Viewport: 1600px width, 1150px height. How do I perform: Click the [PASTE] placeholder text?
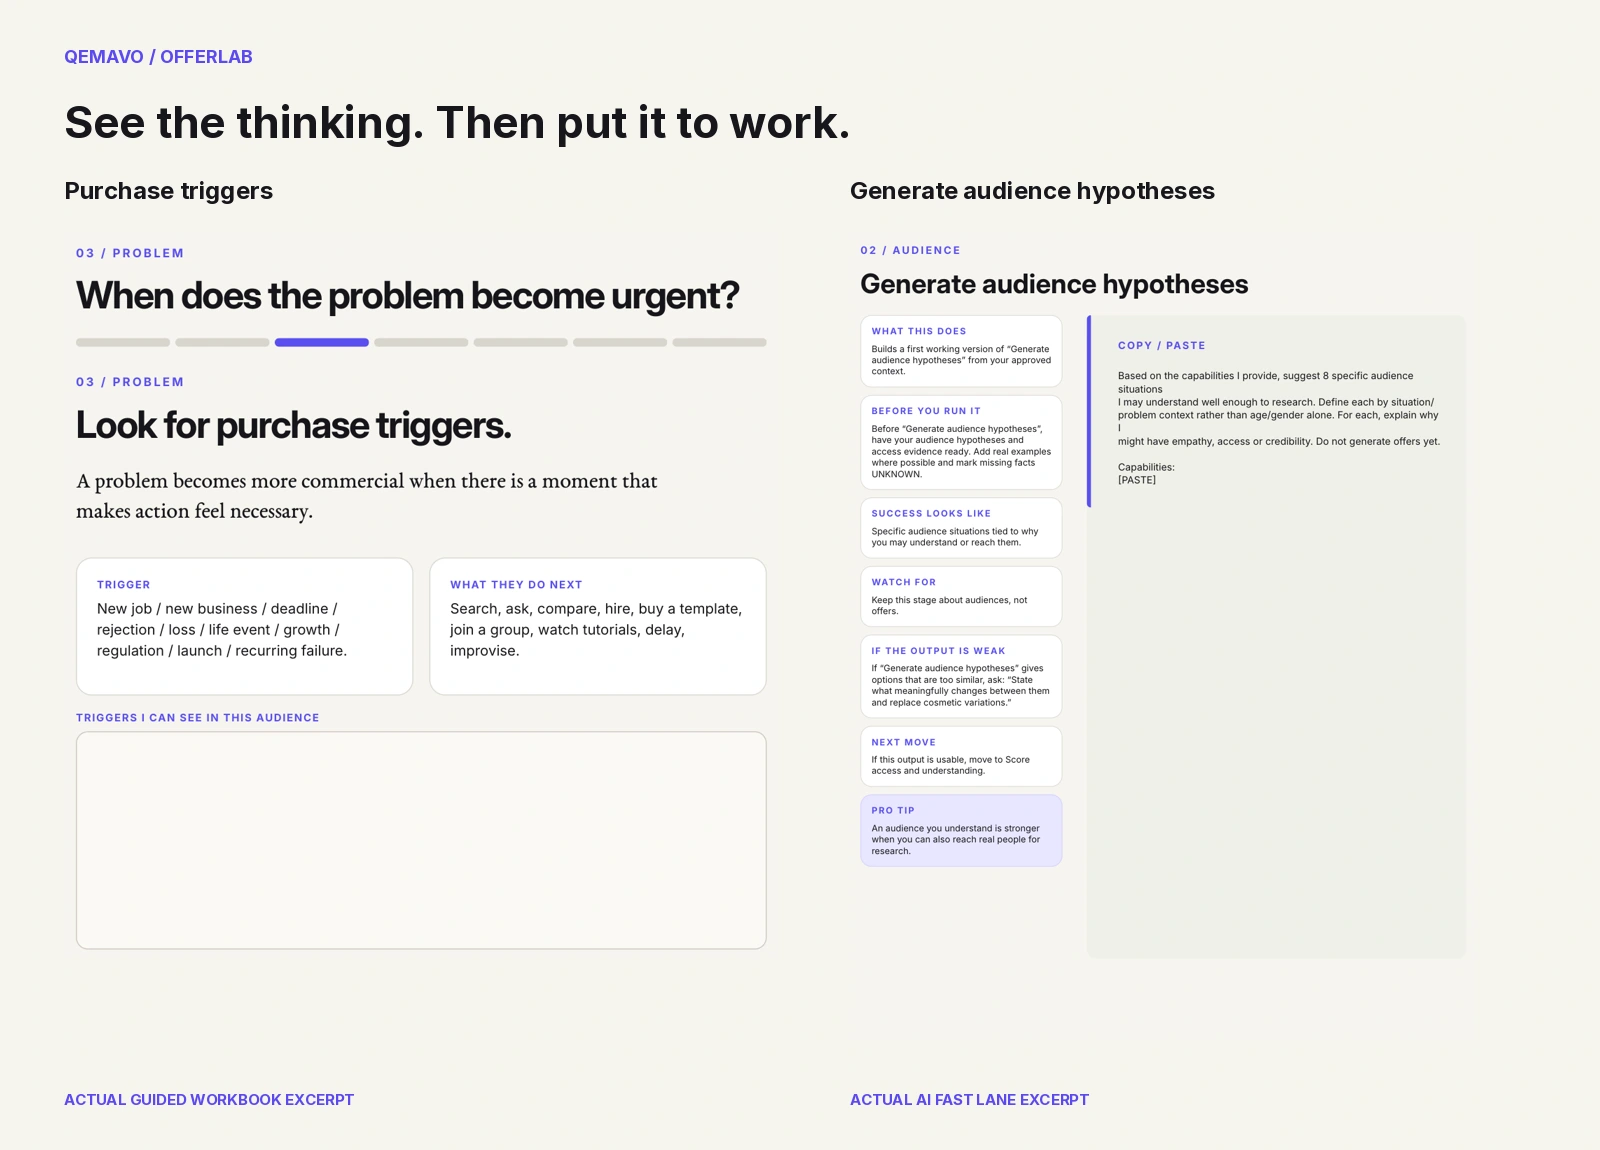1137,480
